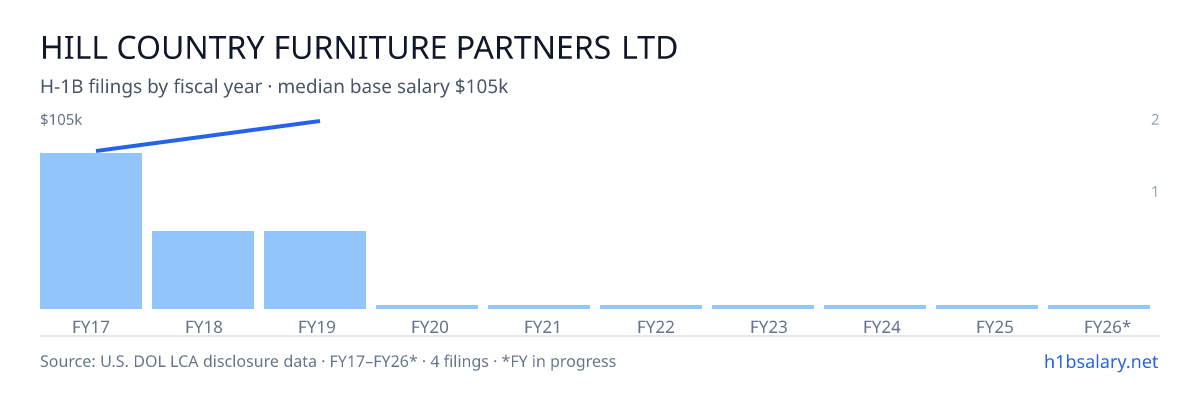Select the FY22 bar stub
The image size is (1200, 400).
tap(651, 307)
